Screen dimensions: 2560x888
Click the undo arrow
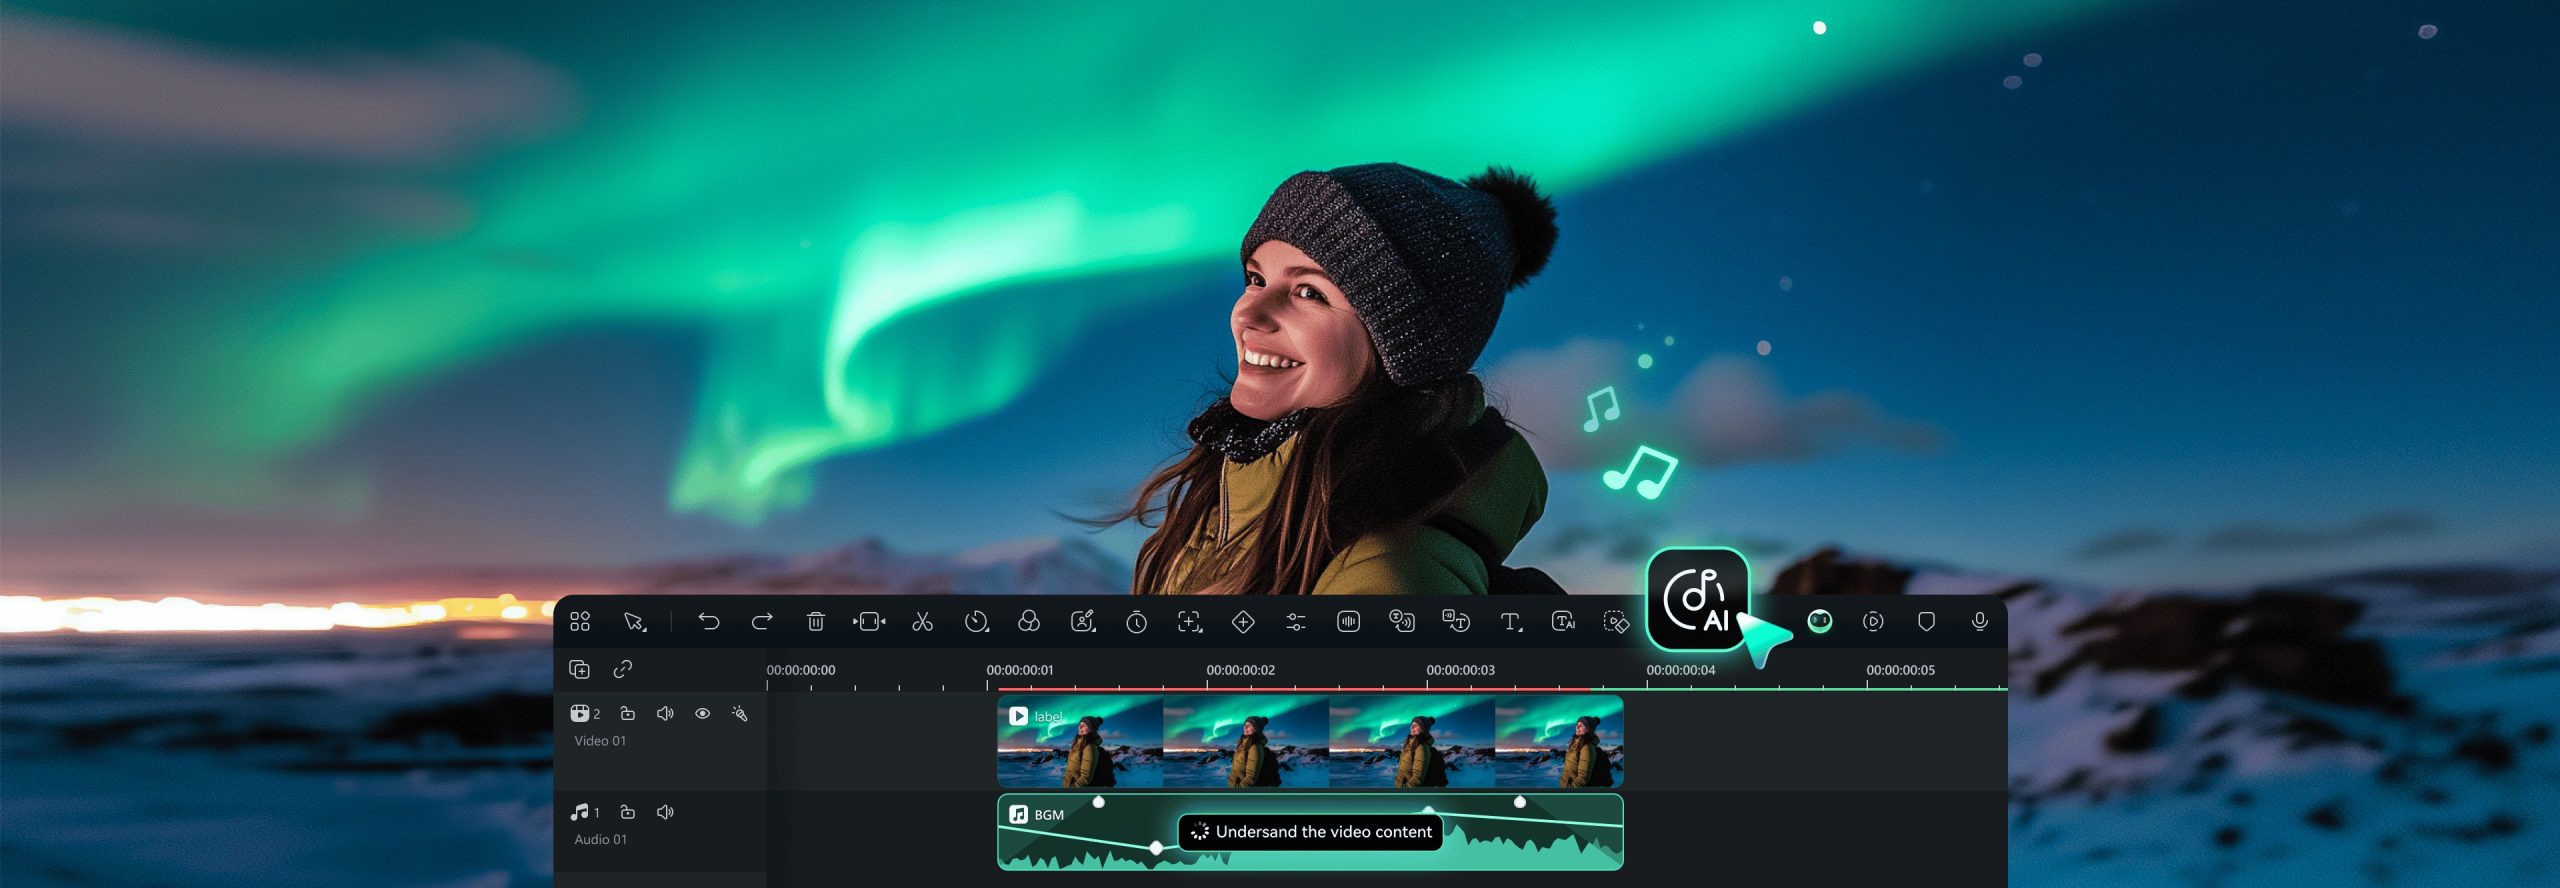[709, 622]
